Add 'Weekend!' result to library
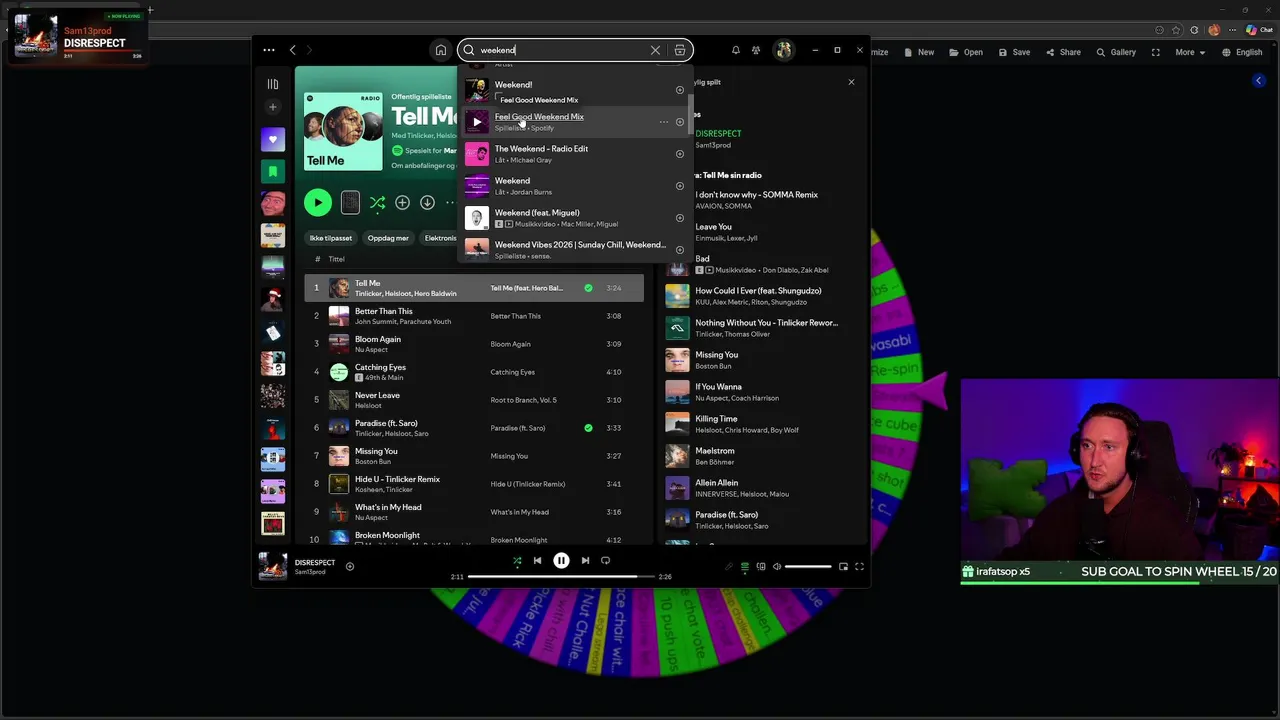 680,90
